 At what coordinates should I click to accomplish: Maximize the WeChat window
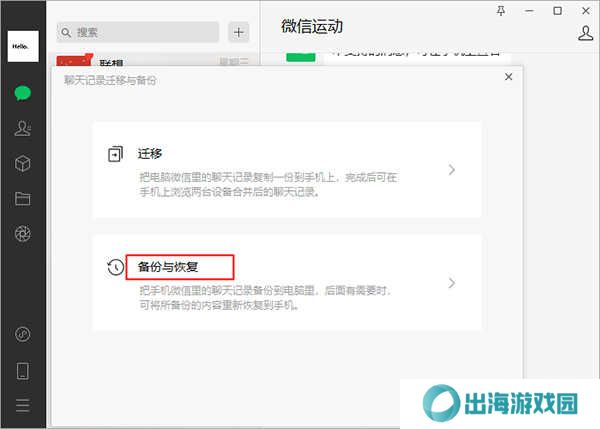558,11
